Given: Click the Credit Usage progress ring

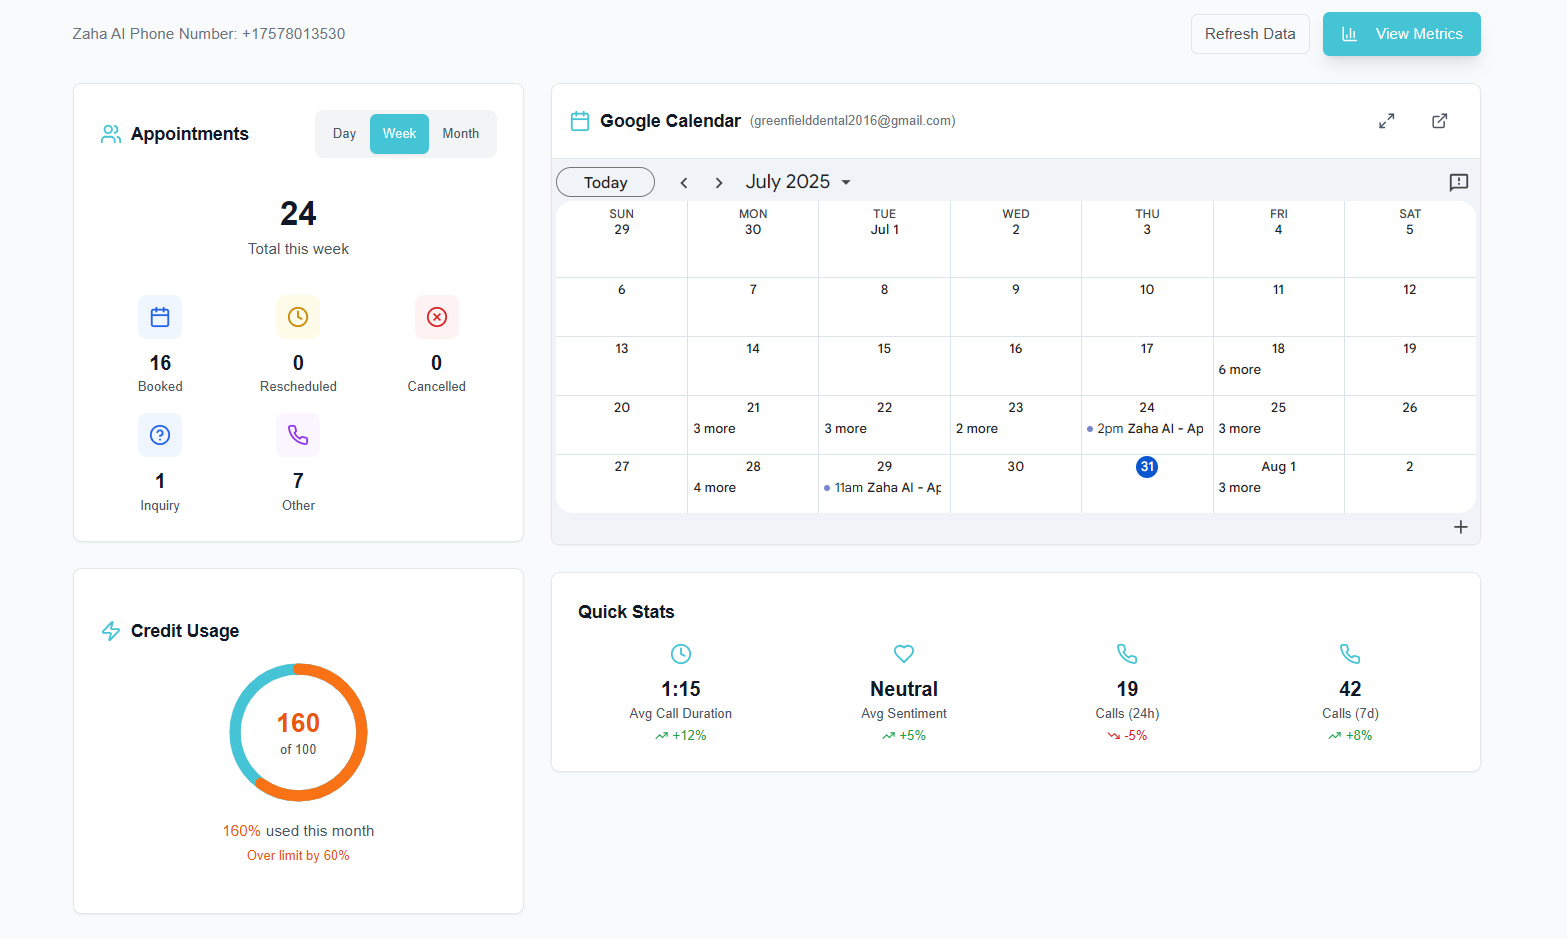Looking at the screenshot, I should click(x=298, y=732).
